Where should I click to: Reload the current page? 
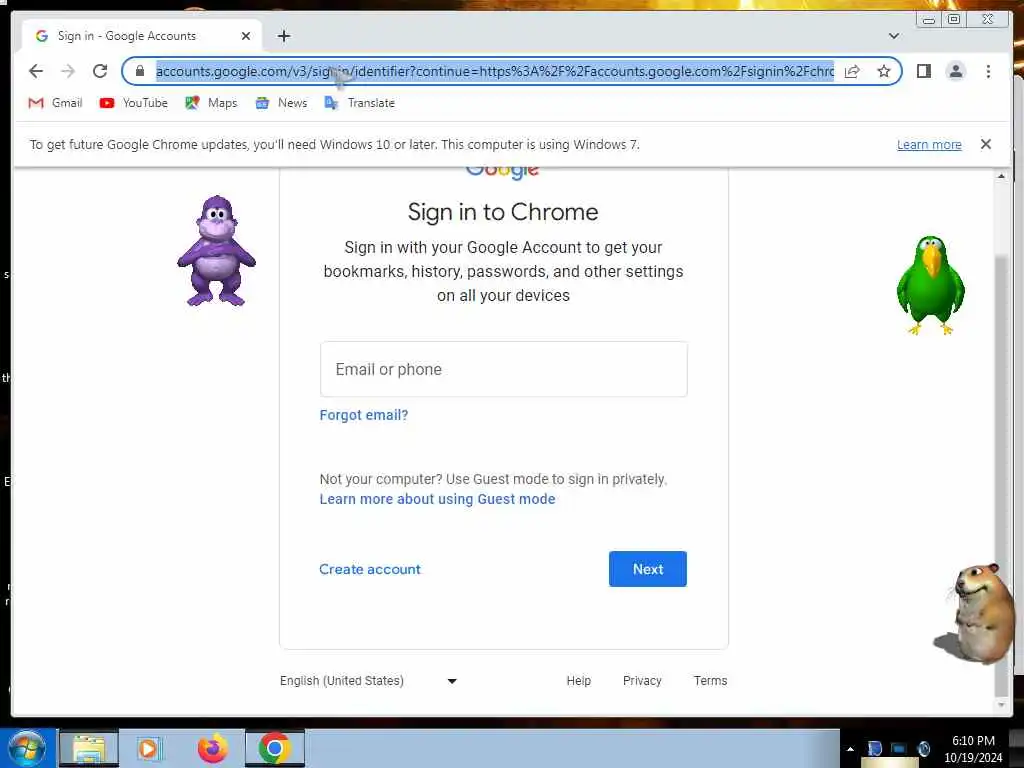point(100,71)
